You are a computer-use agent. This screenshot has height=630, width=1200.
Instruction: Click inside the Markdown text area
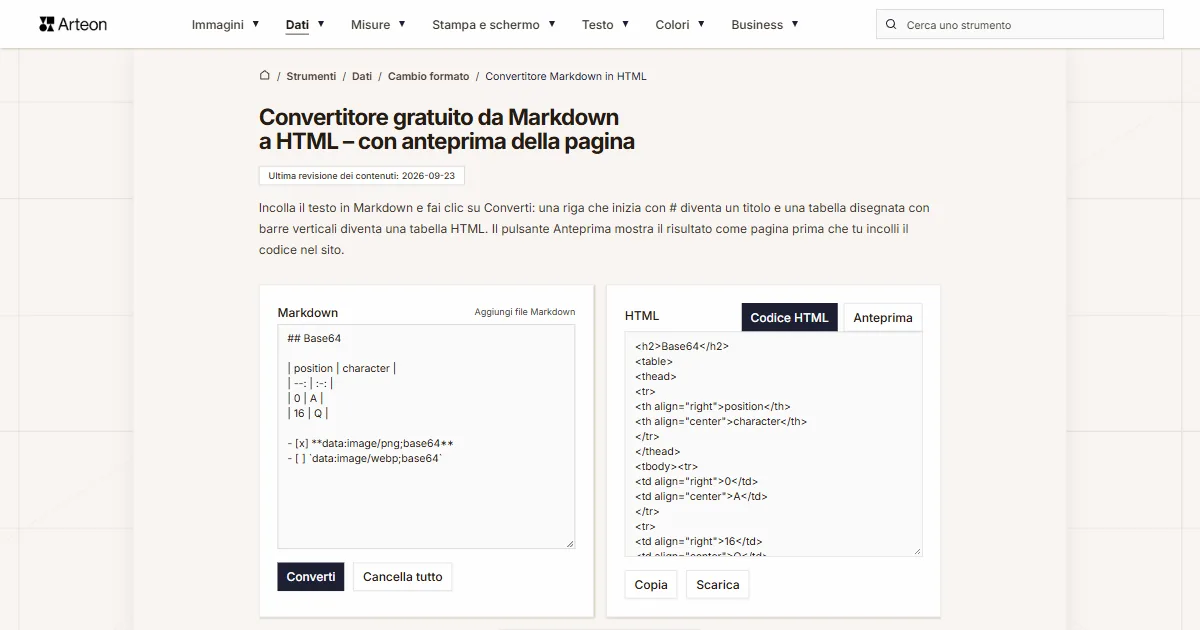[426, 436]
